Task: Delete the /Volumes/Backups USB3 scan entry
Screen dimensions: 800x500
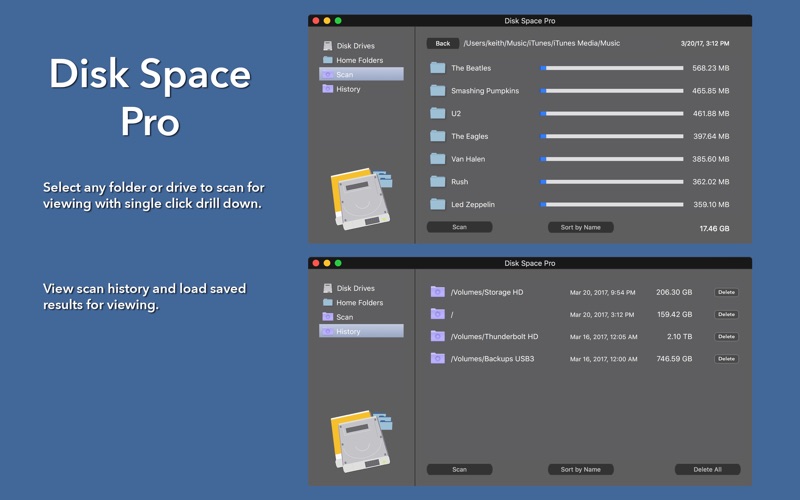Action: [727, 359]
